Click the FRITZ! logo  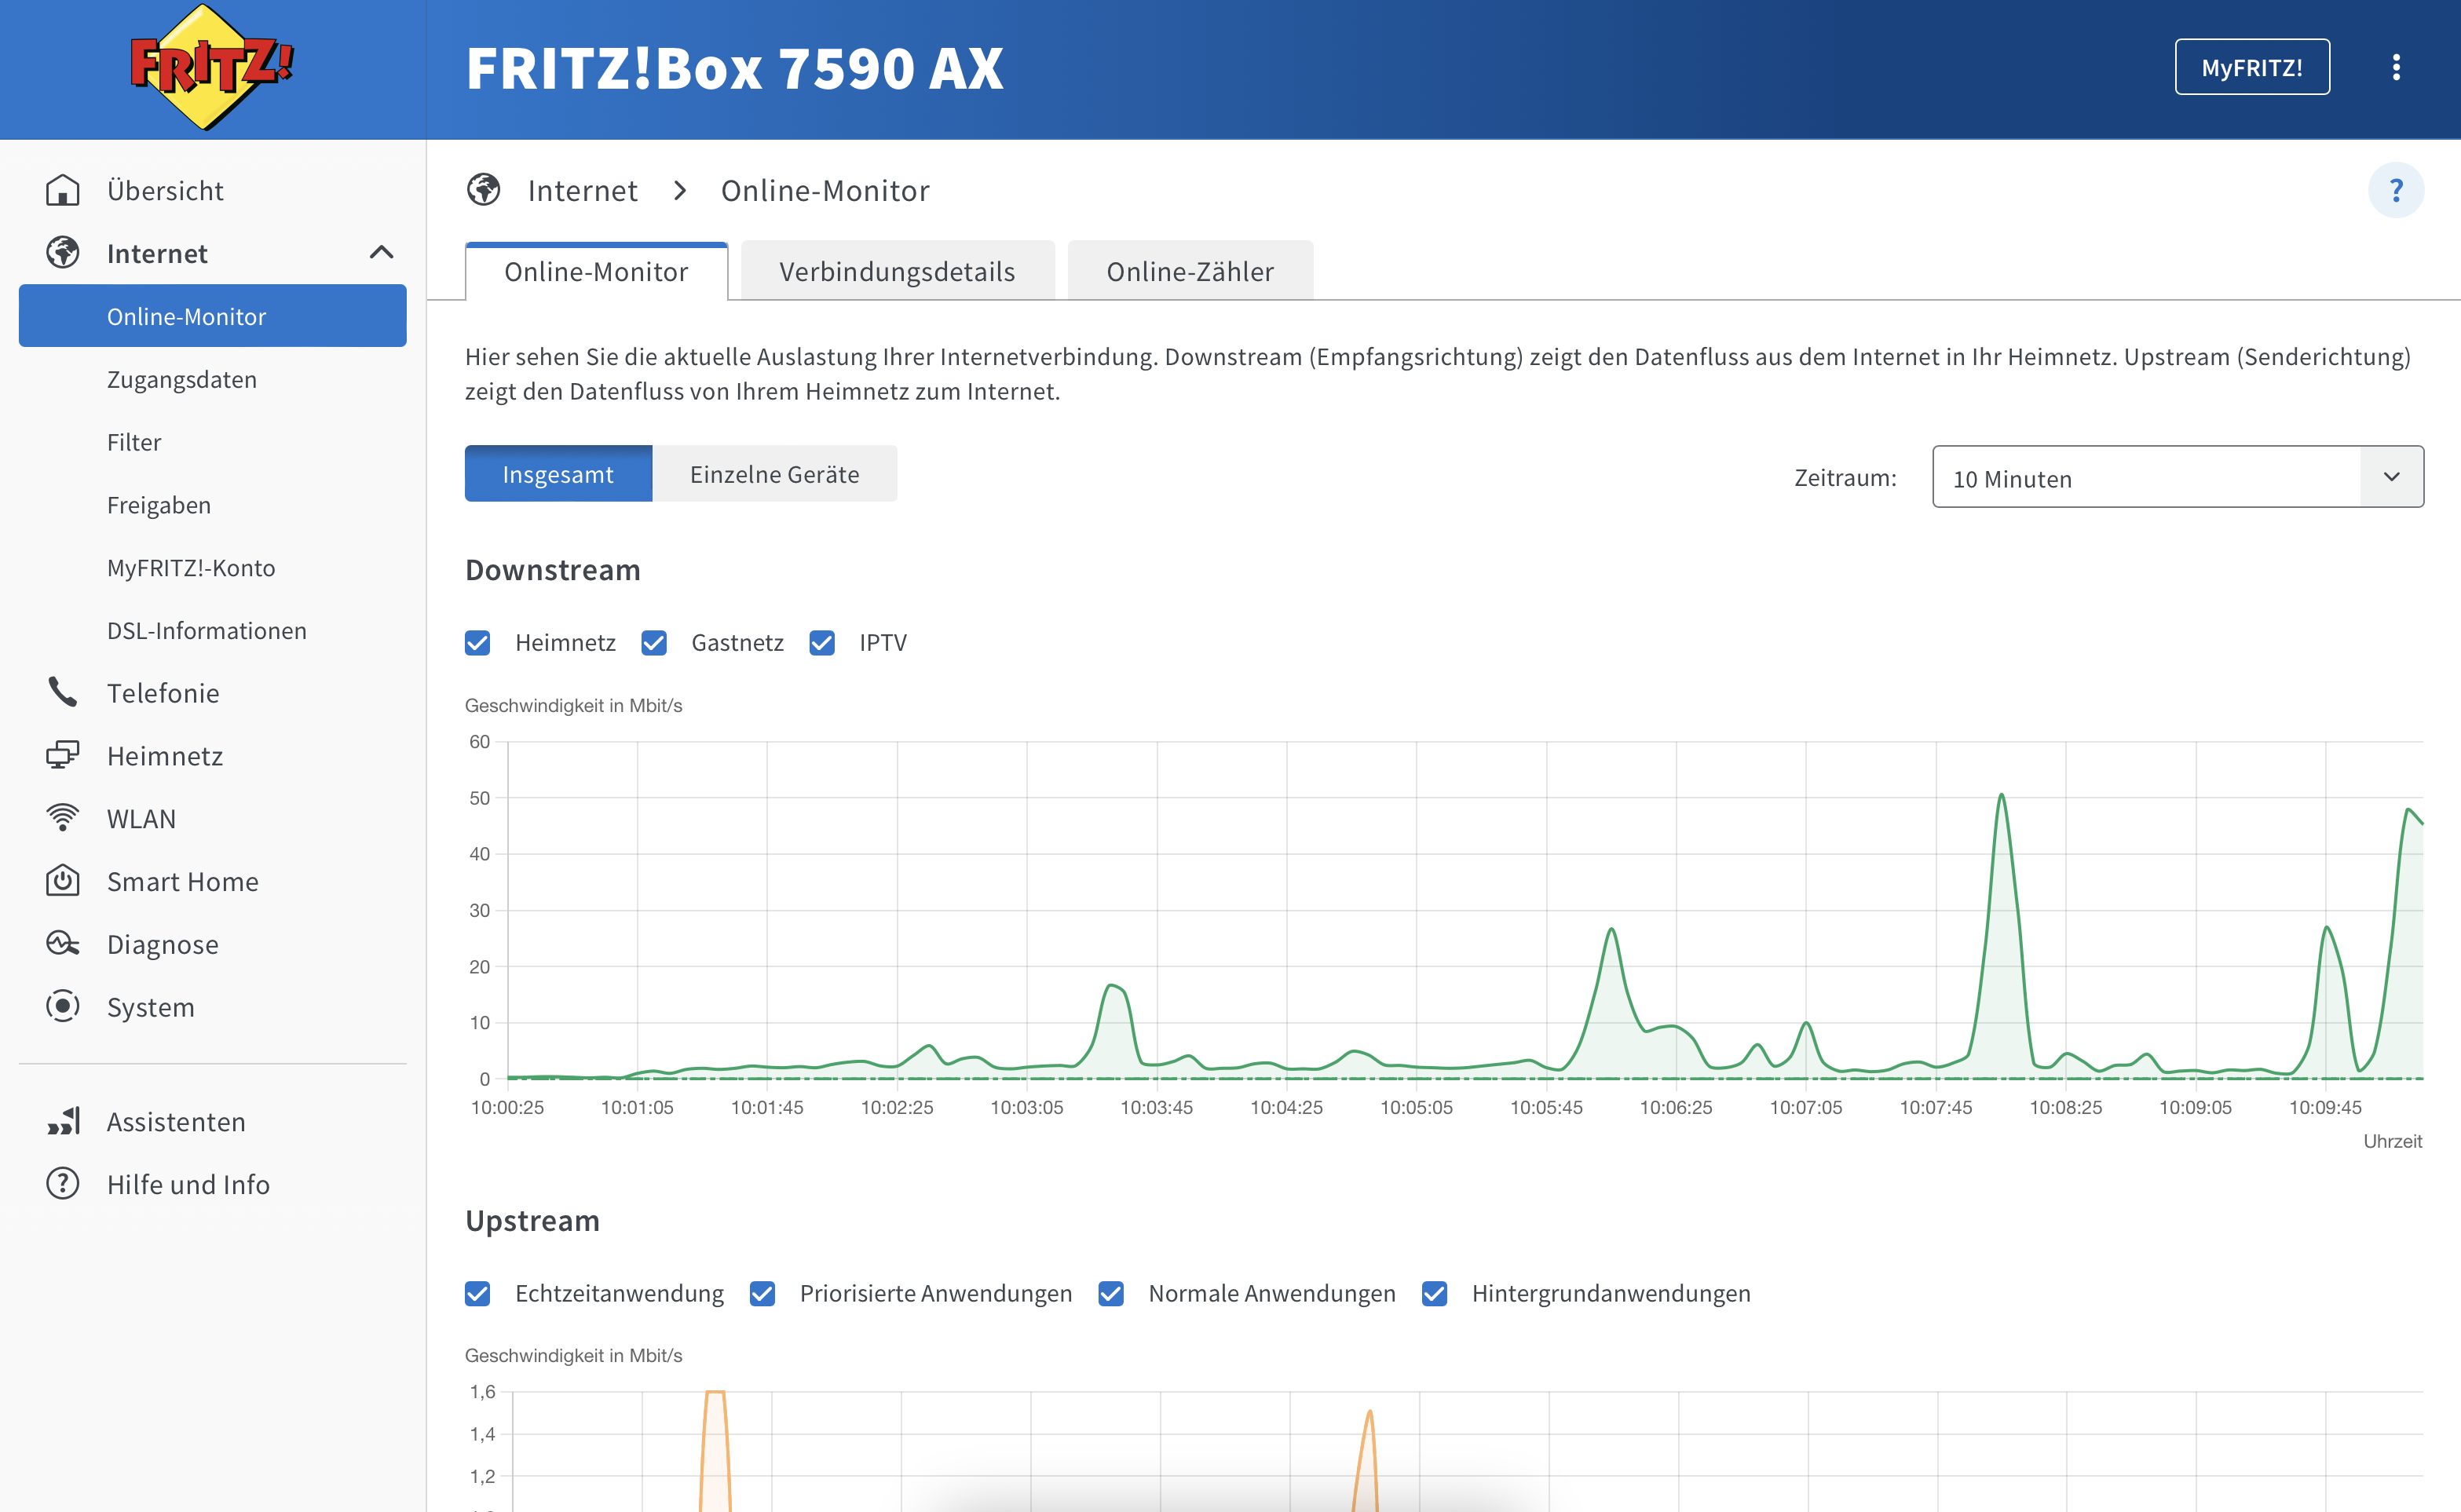212,67
